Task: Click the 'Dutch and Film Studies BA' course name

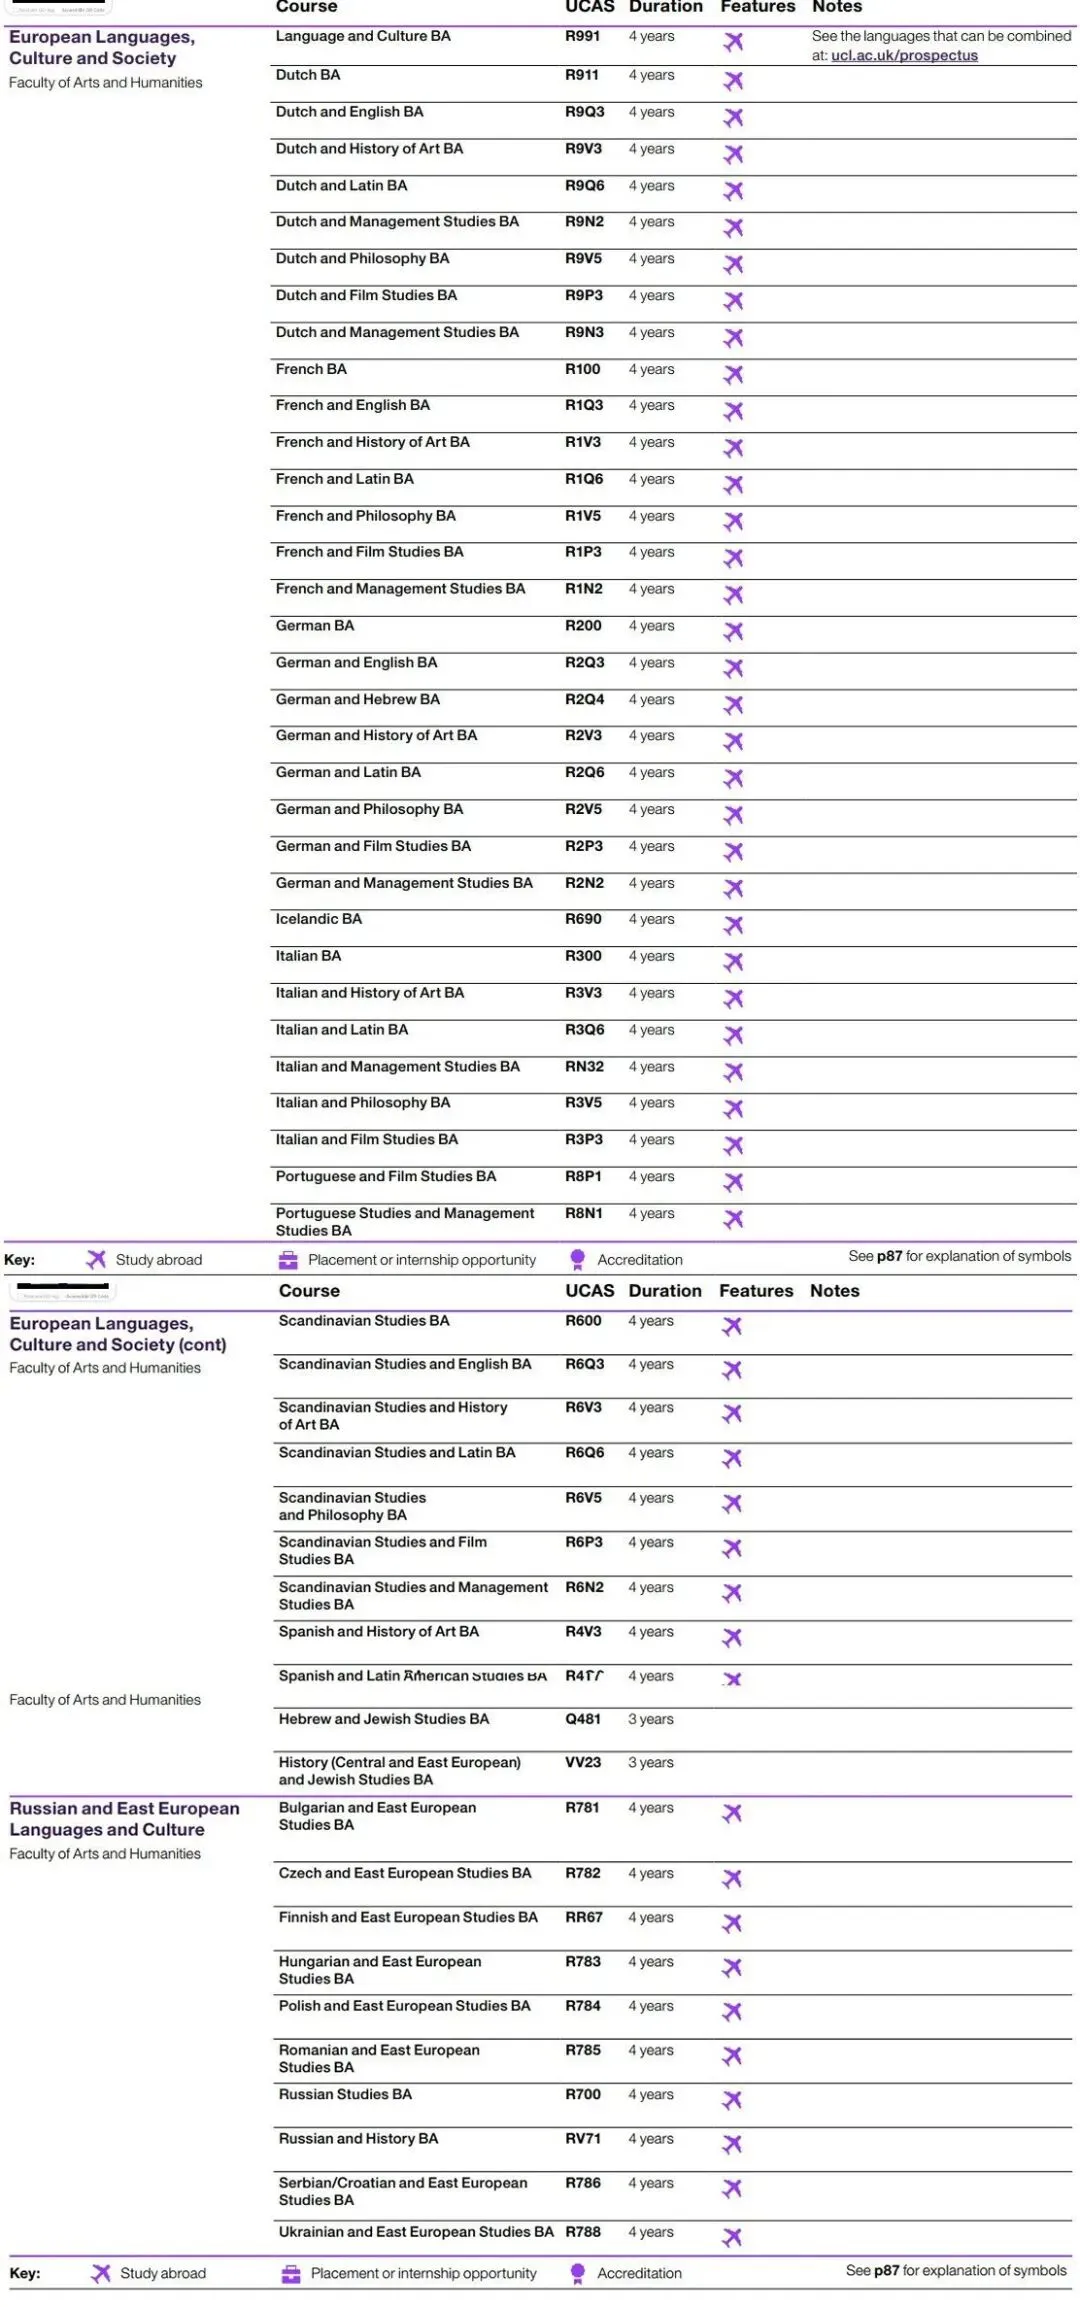Action: pos(366,295)
